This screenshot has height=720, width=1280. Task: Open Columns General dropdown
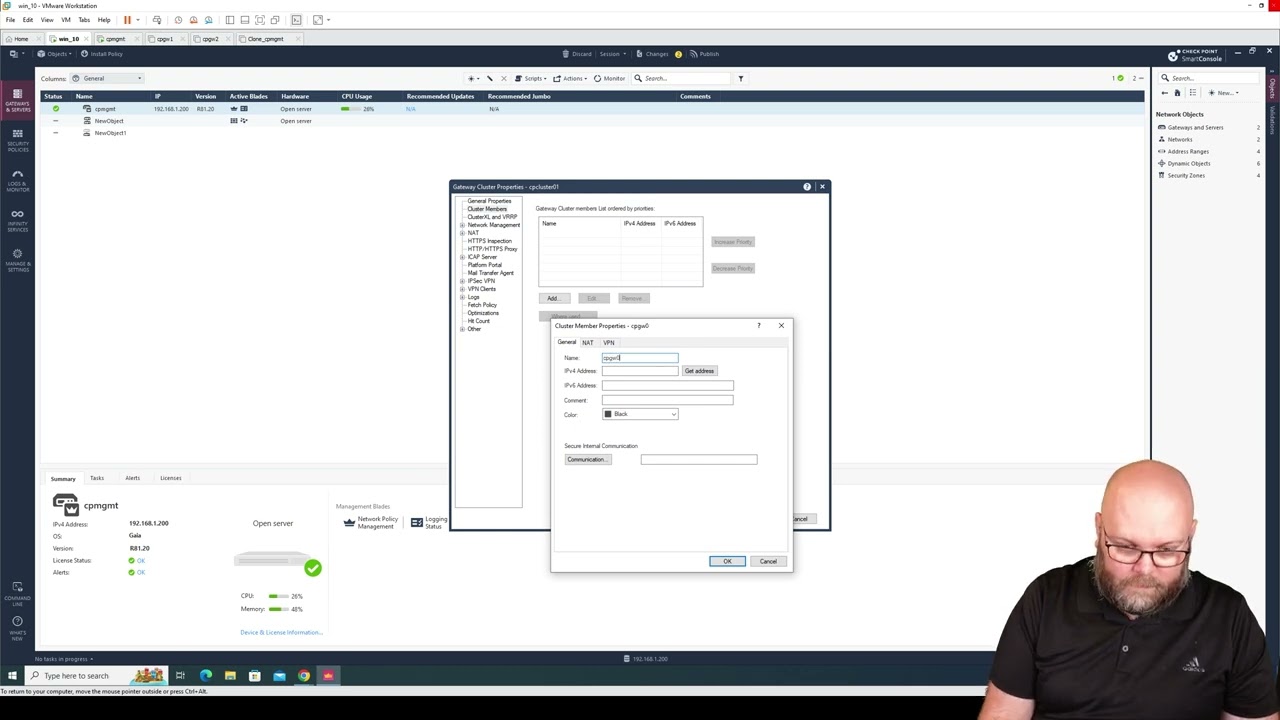pos(107,78)
